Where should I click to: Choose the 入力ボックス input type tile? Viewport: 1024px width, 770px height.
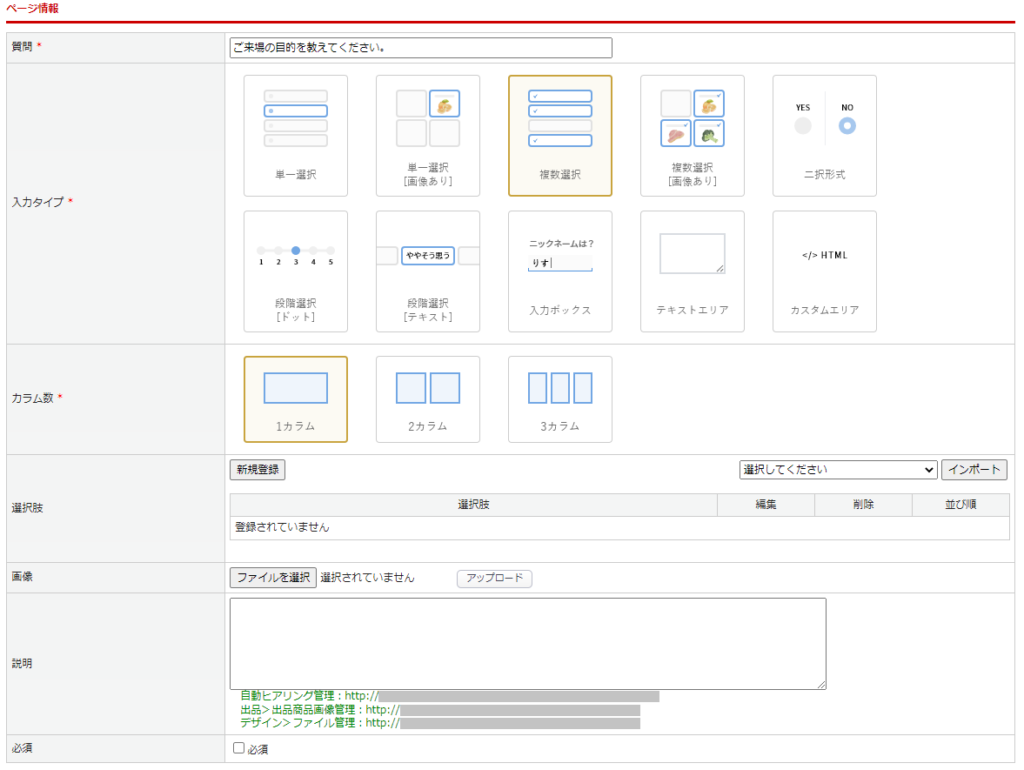pyautogui.click(x=559, y=270)
